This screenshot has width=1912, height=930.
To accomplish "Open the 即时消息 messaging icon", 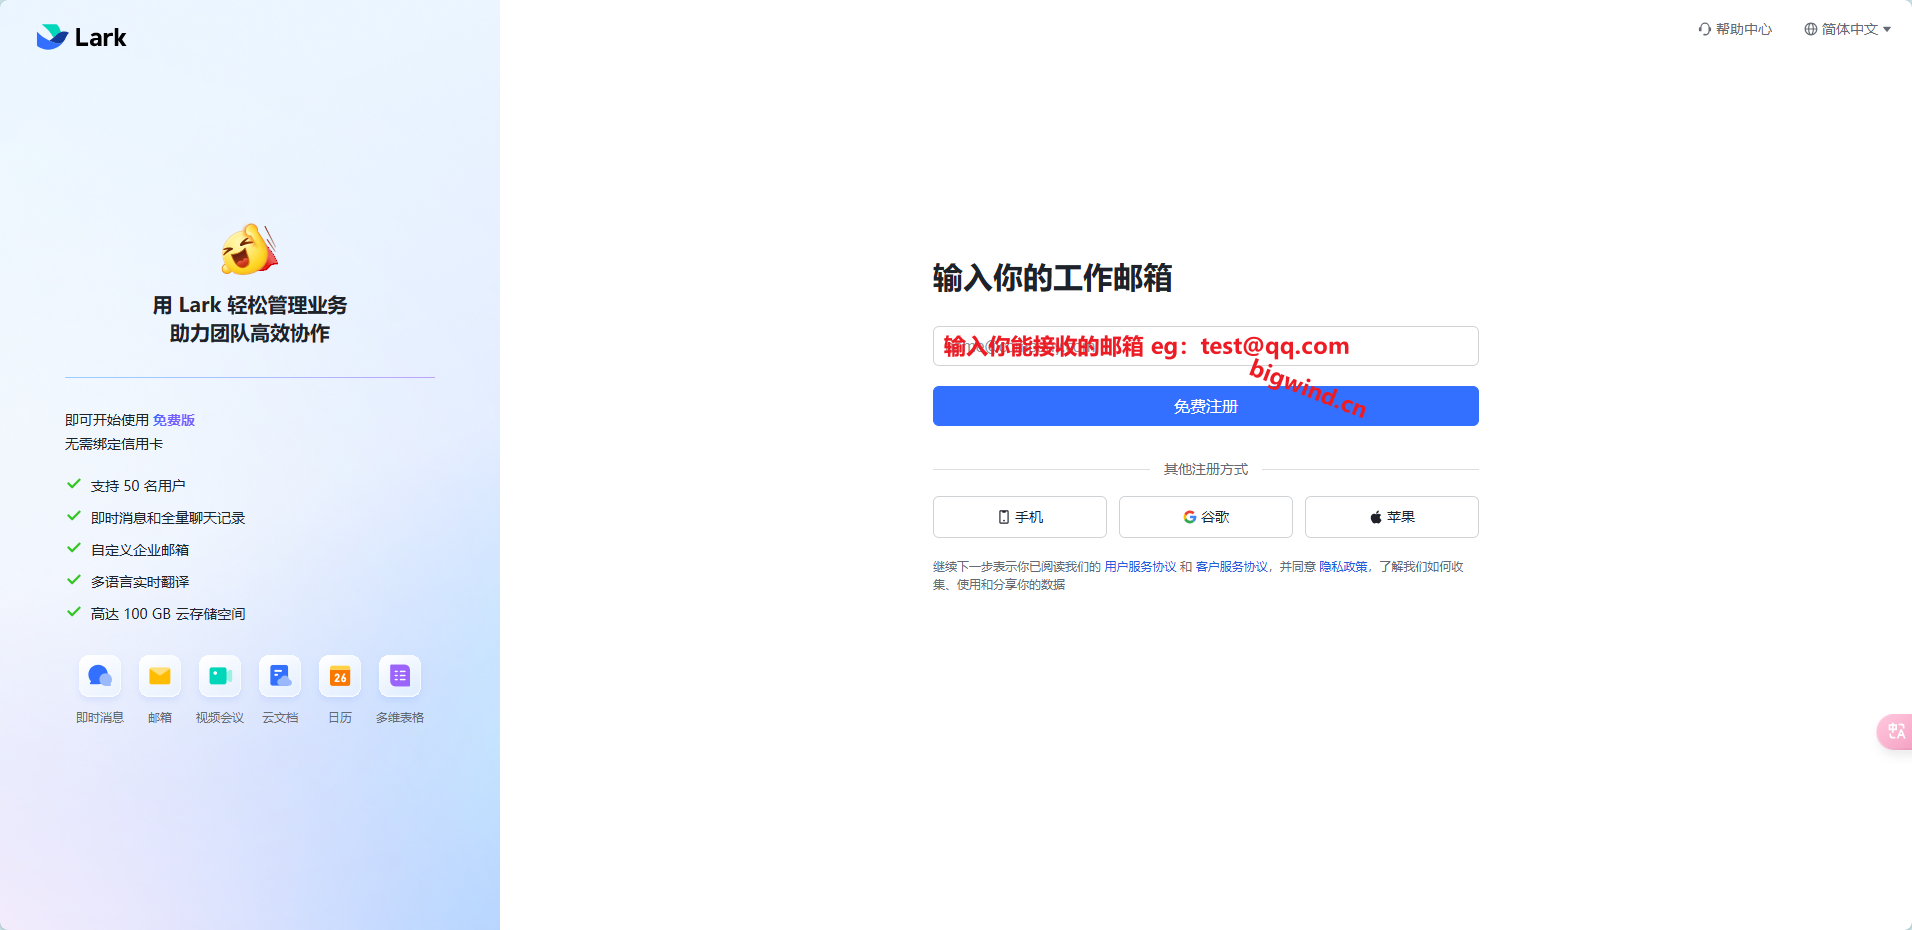I will click(x=99, y=676).
